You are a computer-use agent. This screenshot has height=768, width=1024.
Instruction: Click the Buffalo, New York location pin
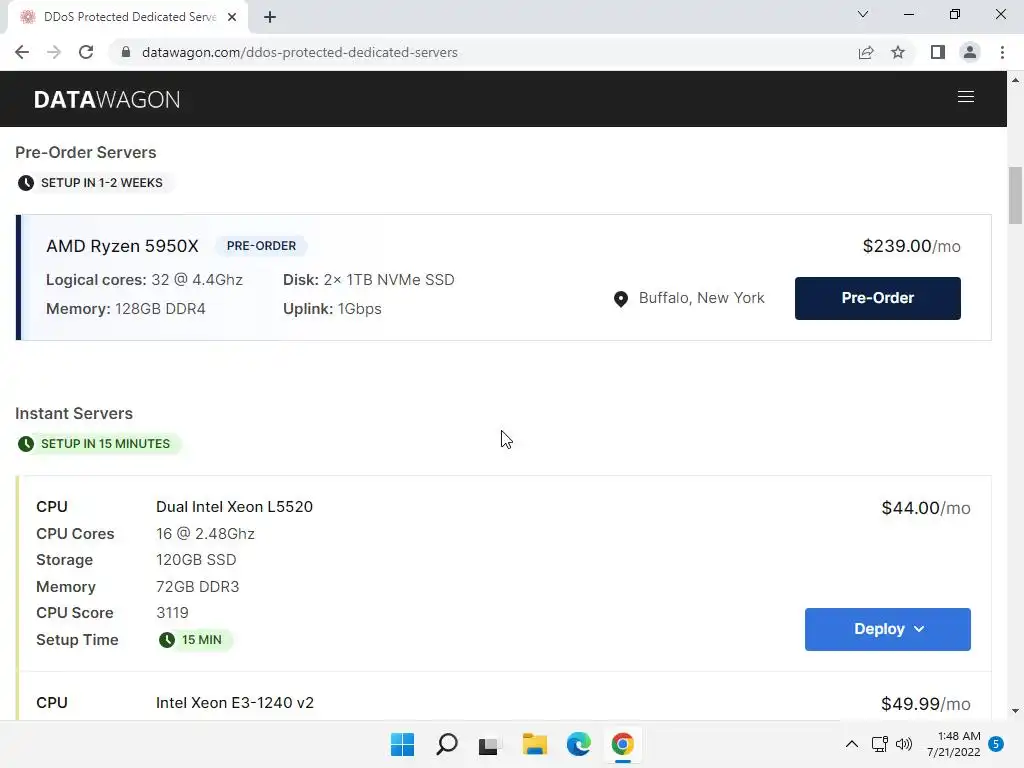621,298
